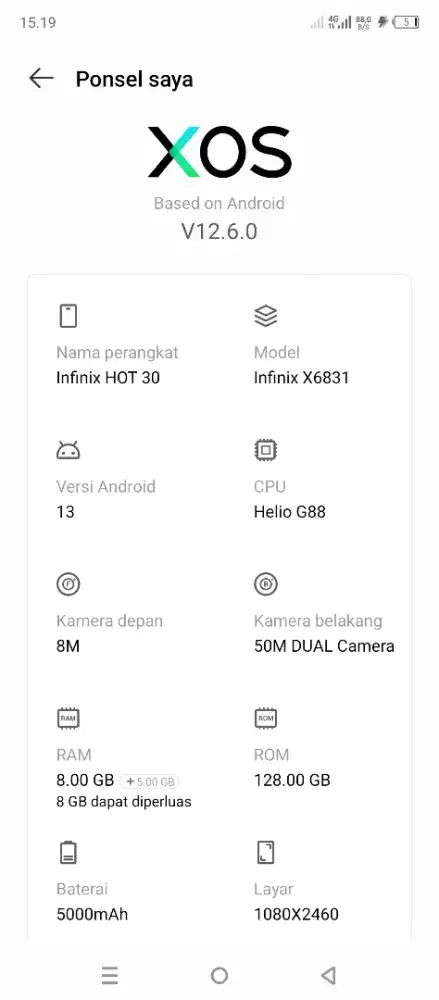Screen dimensions: 439x1000
Task: Tap the battery indicator in status bar
Action: click(406, 23)
